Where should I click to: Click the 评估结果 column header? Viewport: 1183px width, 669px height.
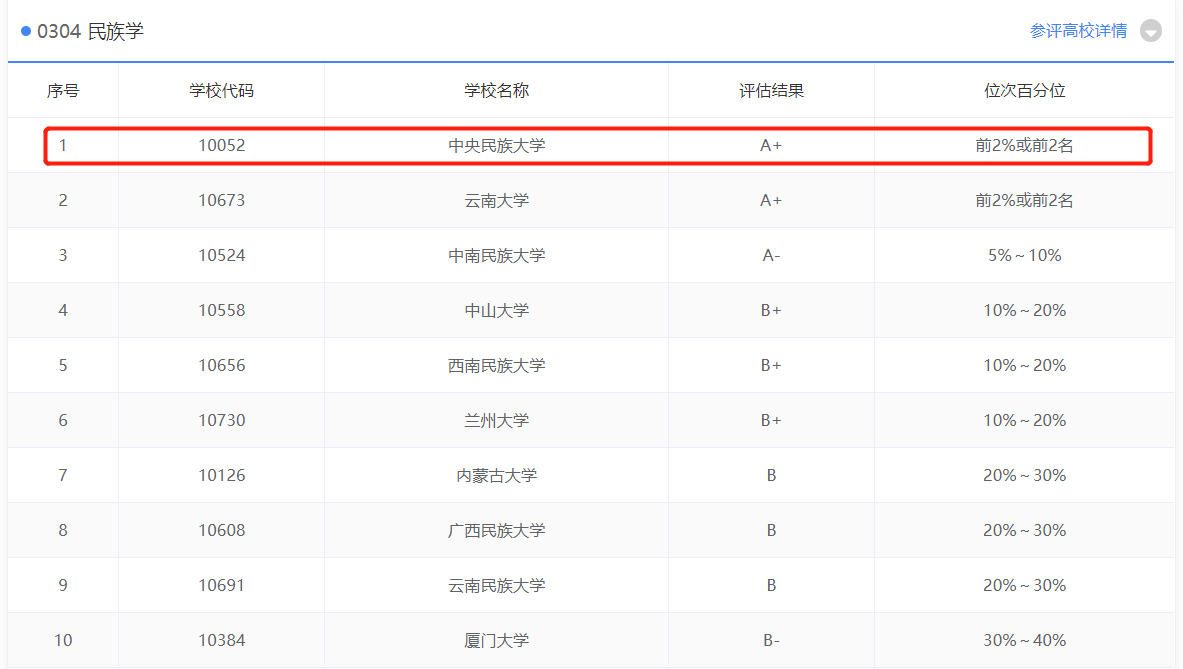pyautogui.click(x=771, y=89)
